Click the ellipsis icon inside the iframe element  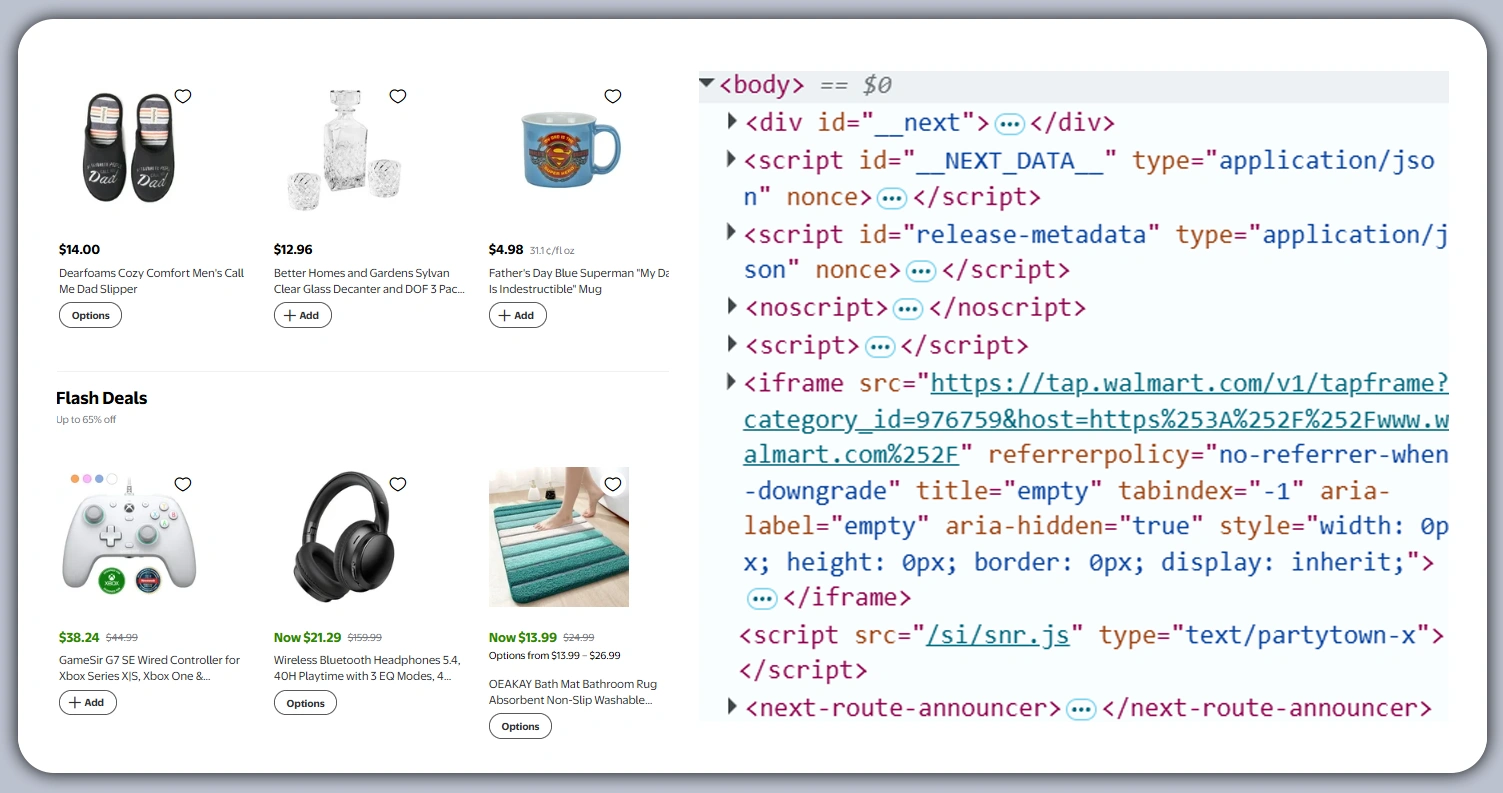[761, 597]
